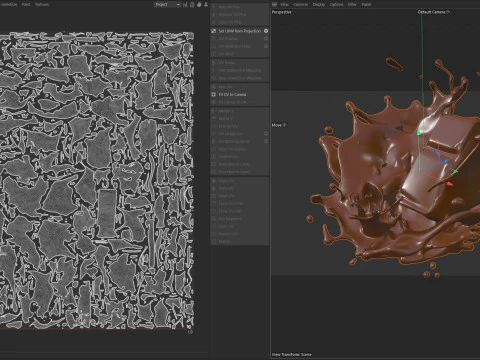
Task: Choose Boundary to Circle command
Action: pyautogui.click(x=234, y=164)
